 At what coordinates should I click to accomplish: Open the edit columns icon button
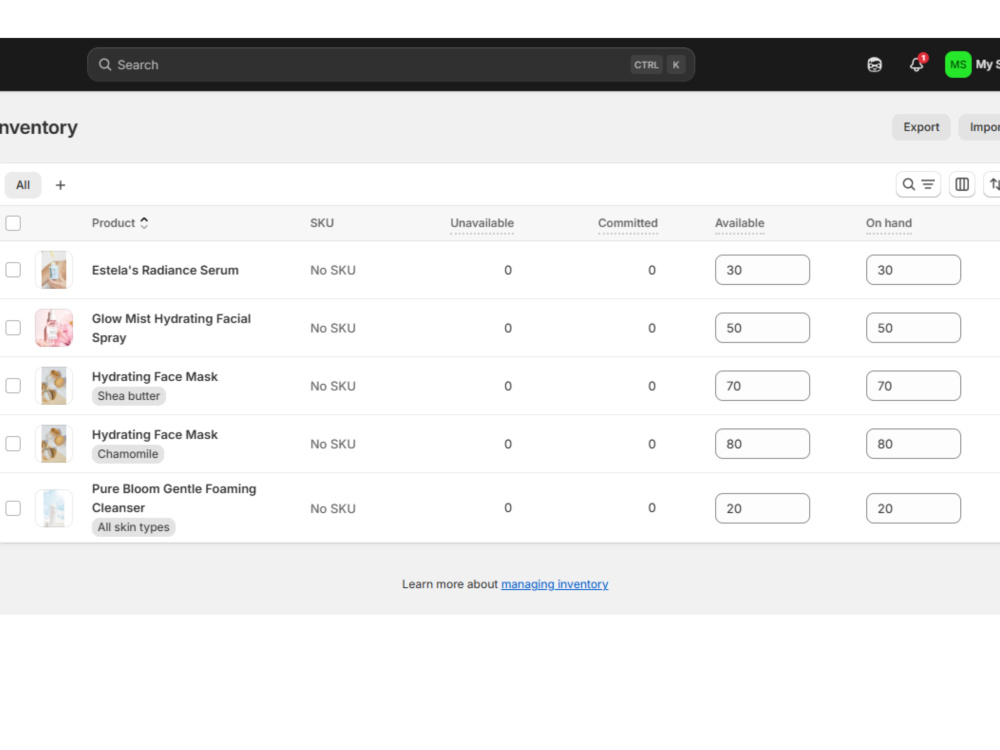coord(962,185)
